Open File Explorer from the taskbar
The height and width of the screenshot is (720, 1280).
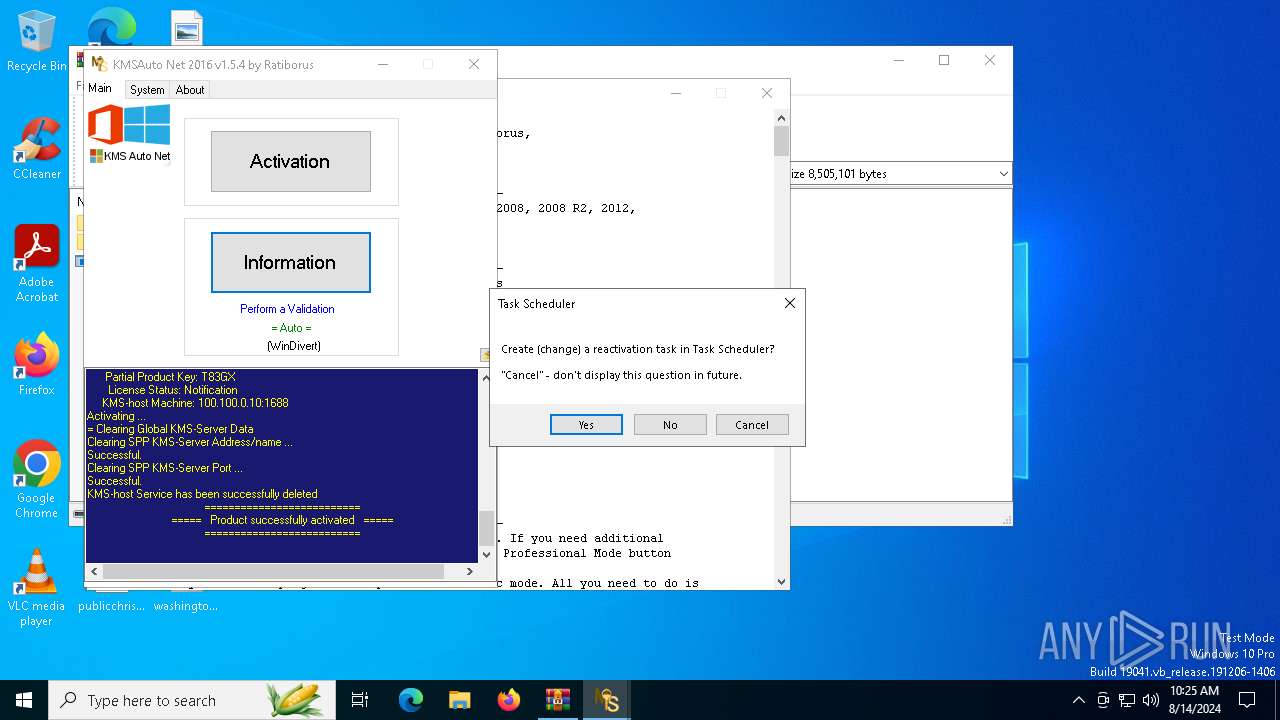click(459, 700)
